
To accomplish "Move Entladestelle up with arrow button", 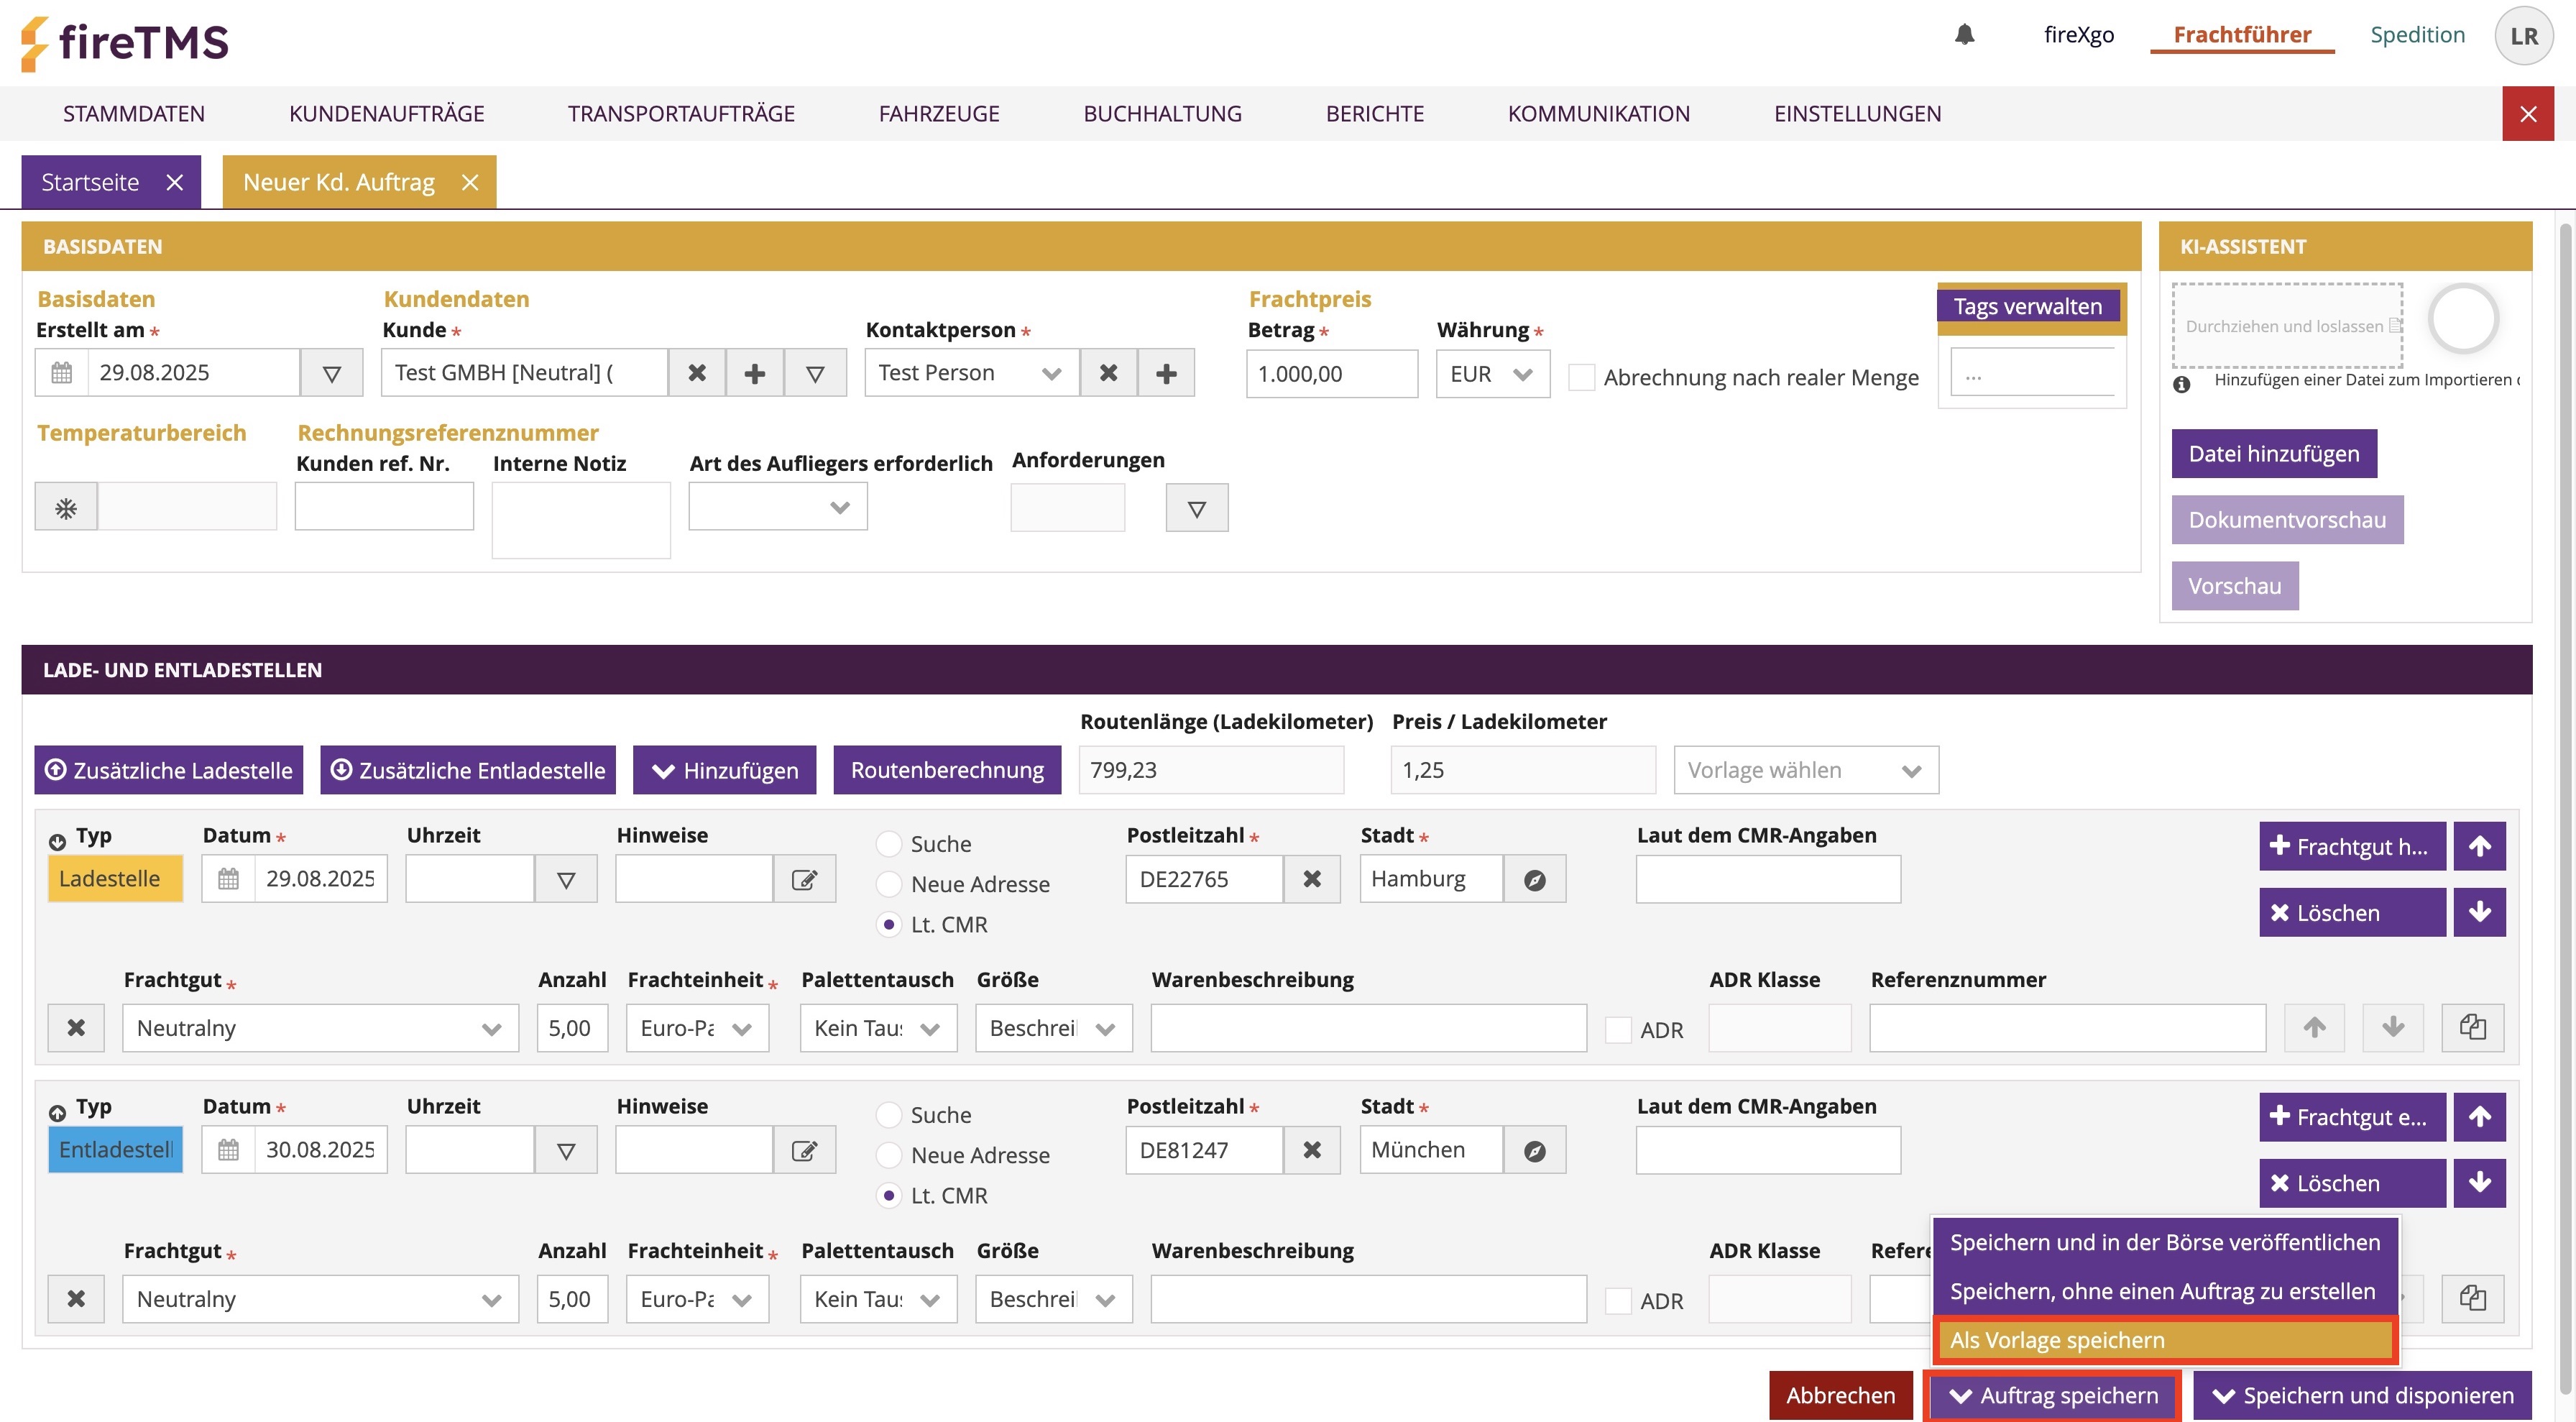I will coord(2479,1117).
